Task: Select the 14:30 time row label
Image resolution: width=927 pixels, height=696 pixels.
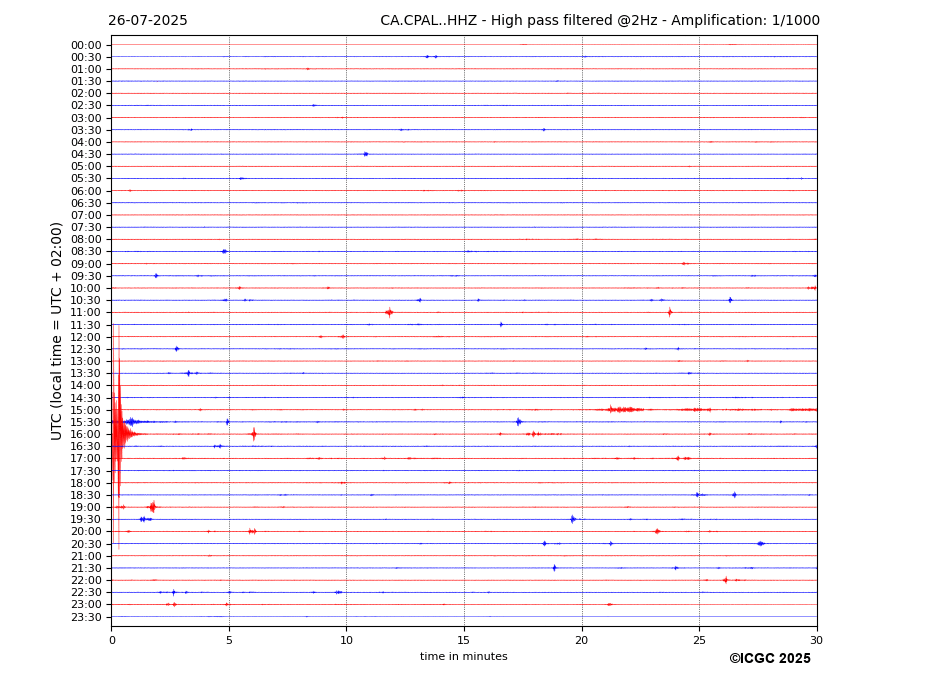Action: (86, 398)
